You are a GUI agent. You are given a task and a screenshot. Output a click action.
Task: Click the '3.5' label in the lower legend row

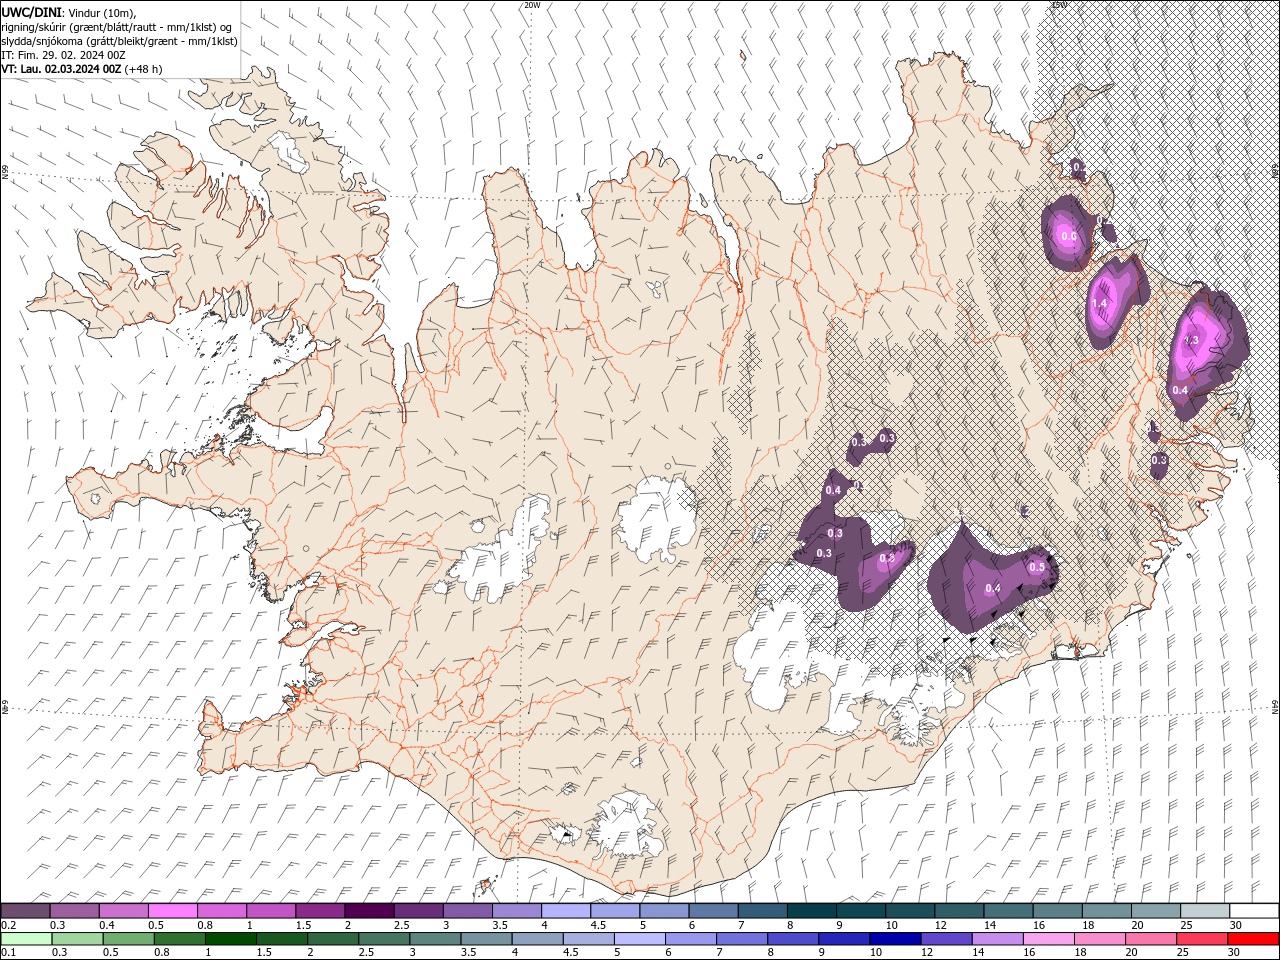[470, 953]
